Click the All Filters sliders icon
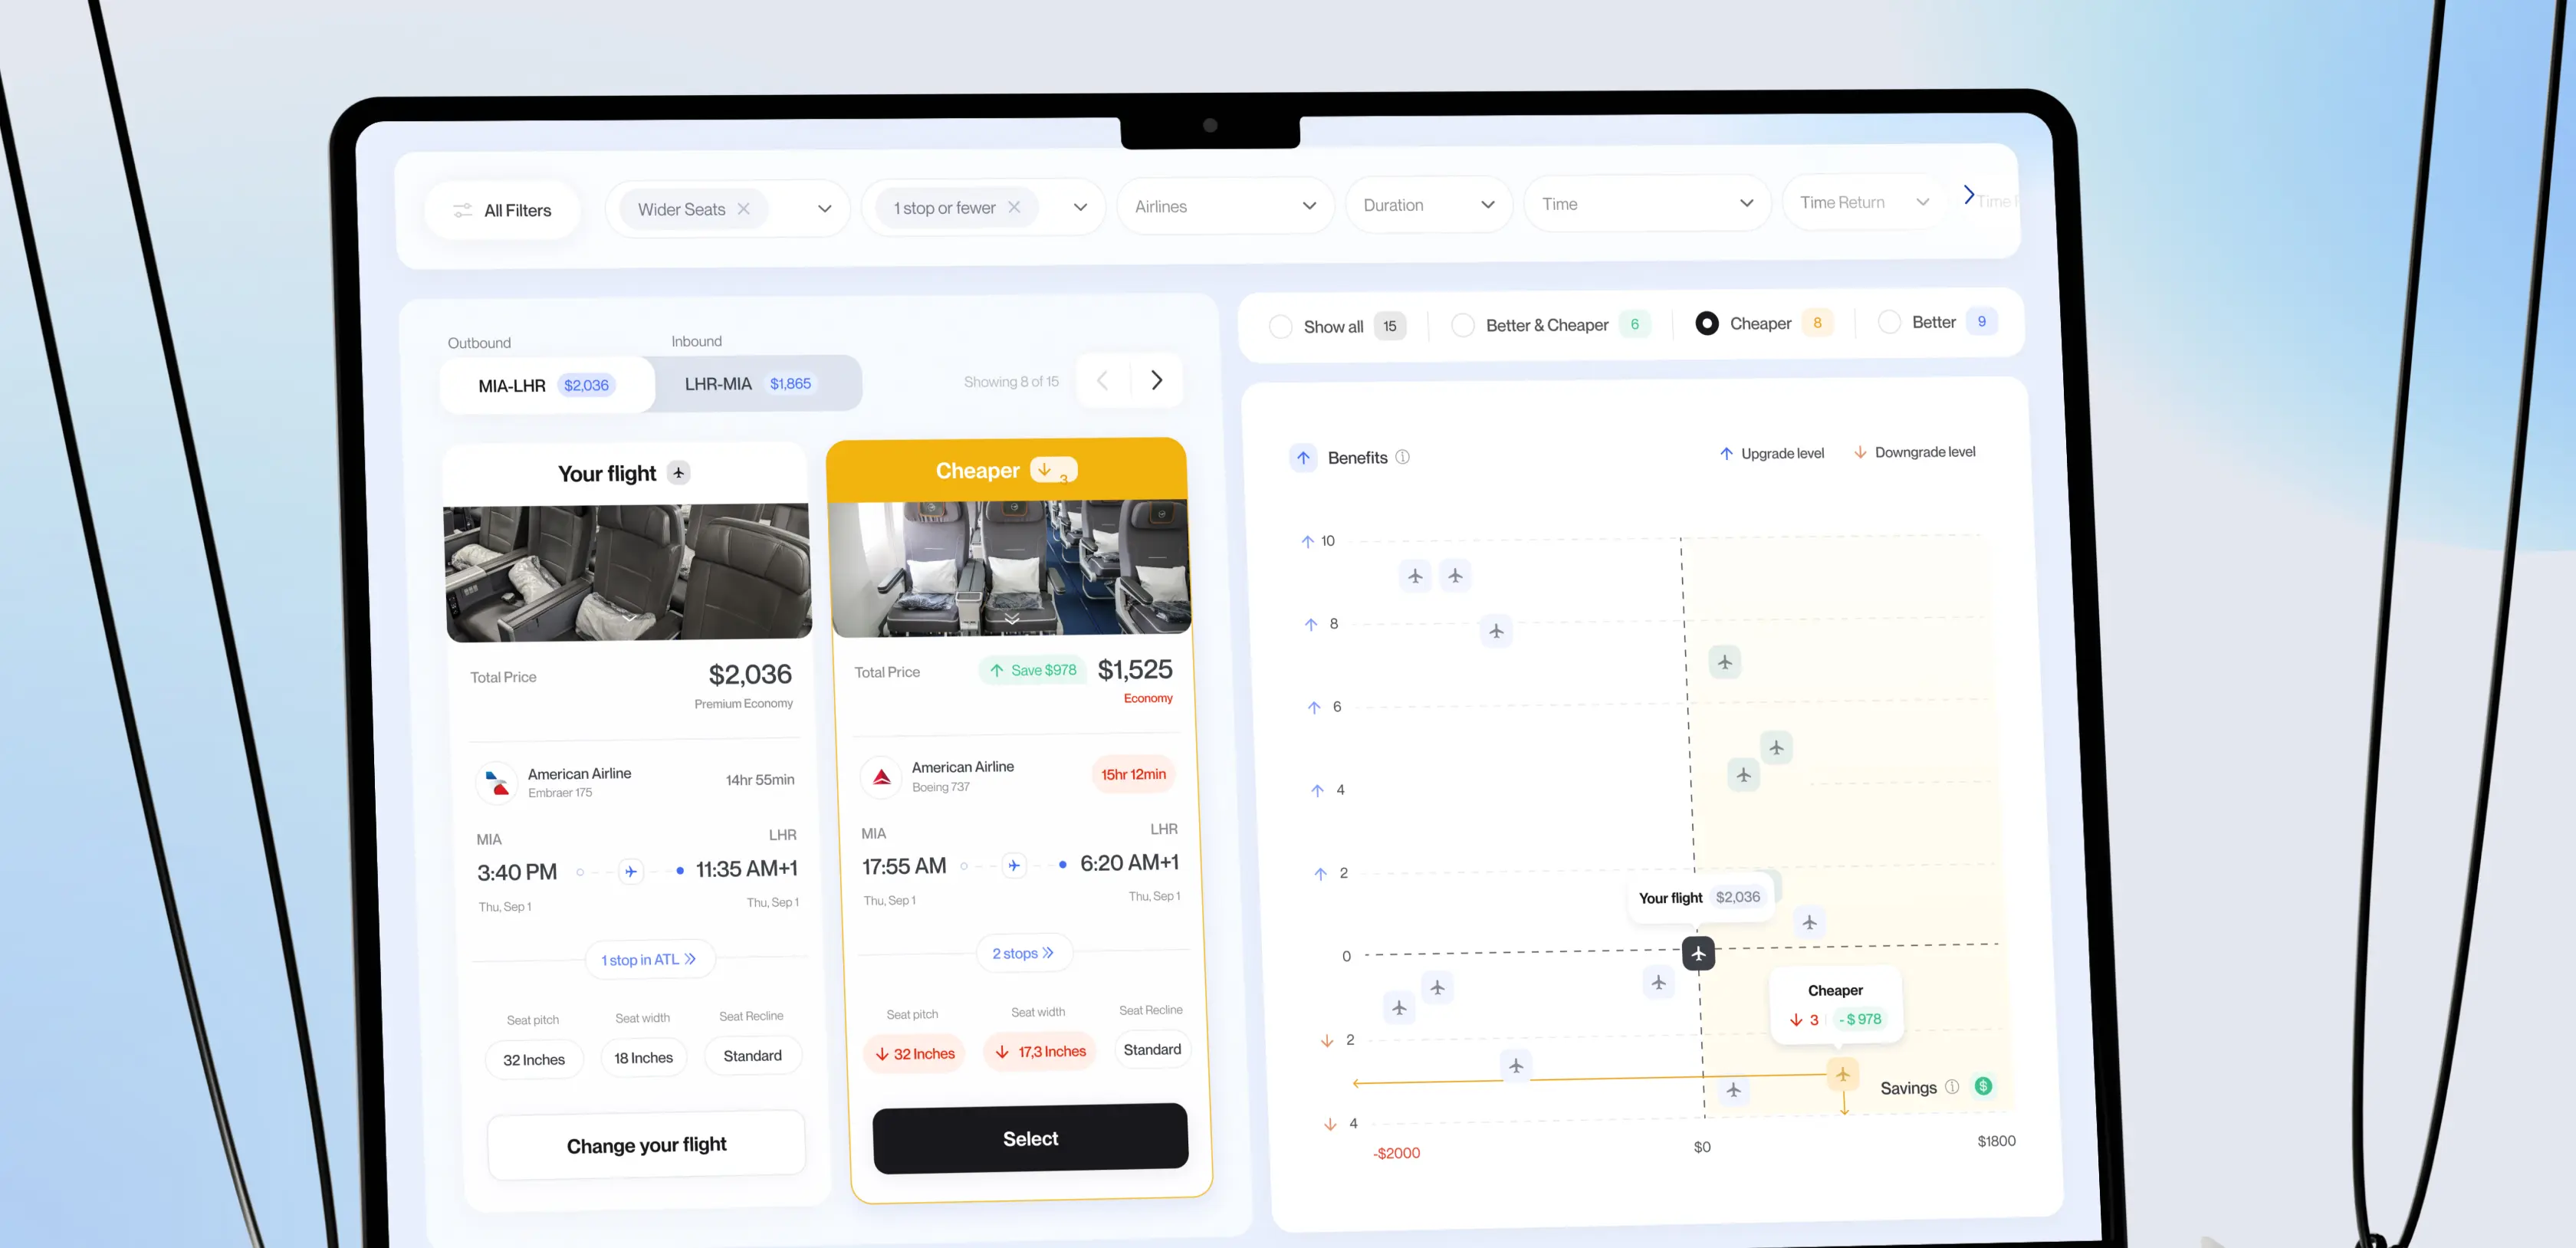Viewport: 2576px width, 1248px height. pyautogui.click(x=462, y=210)
